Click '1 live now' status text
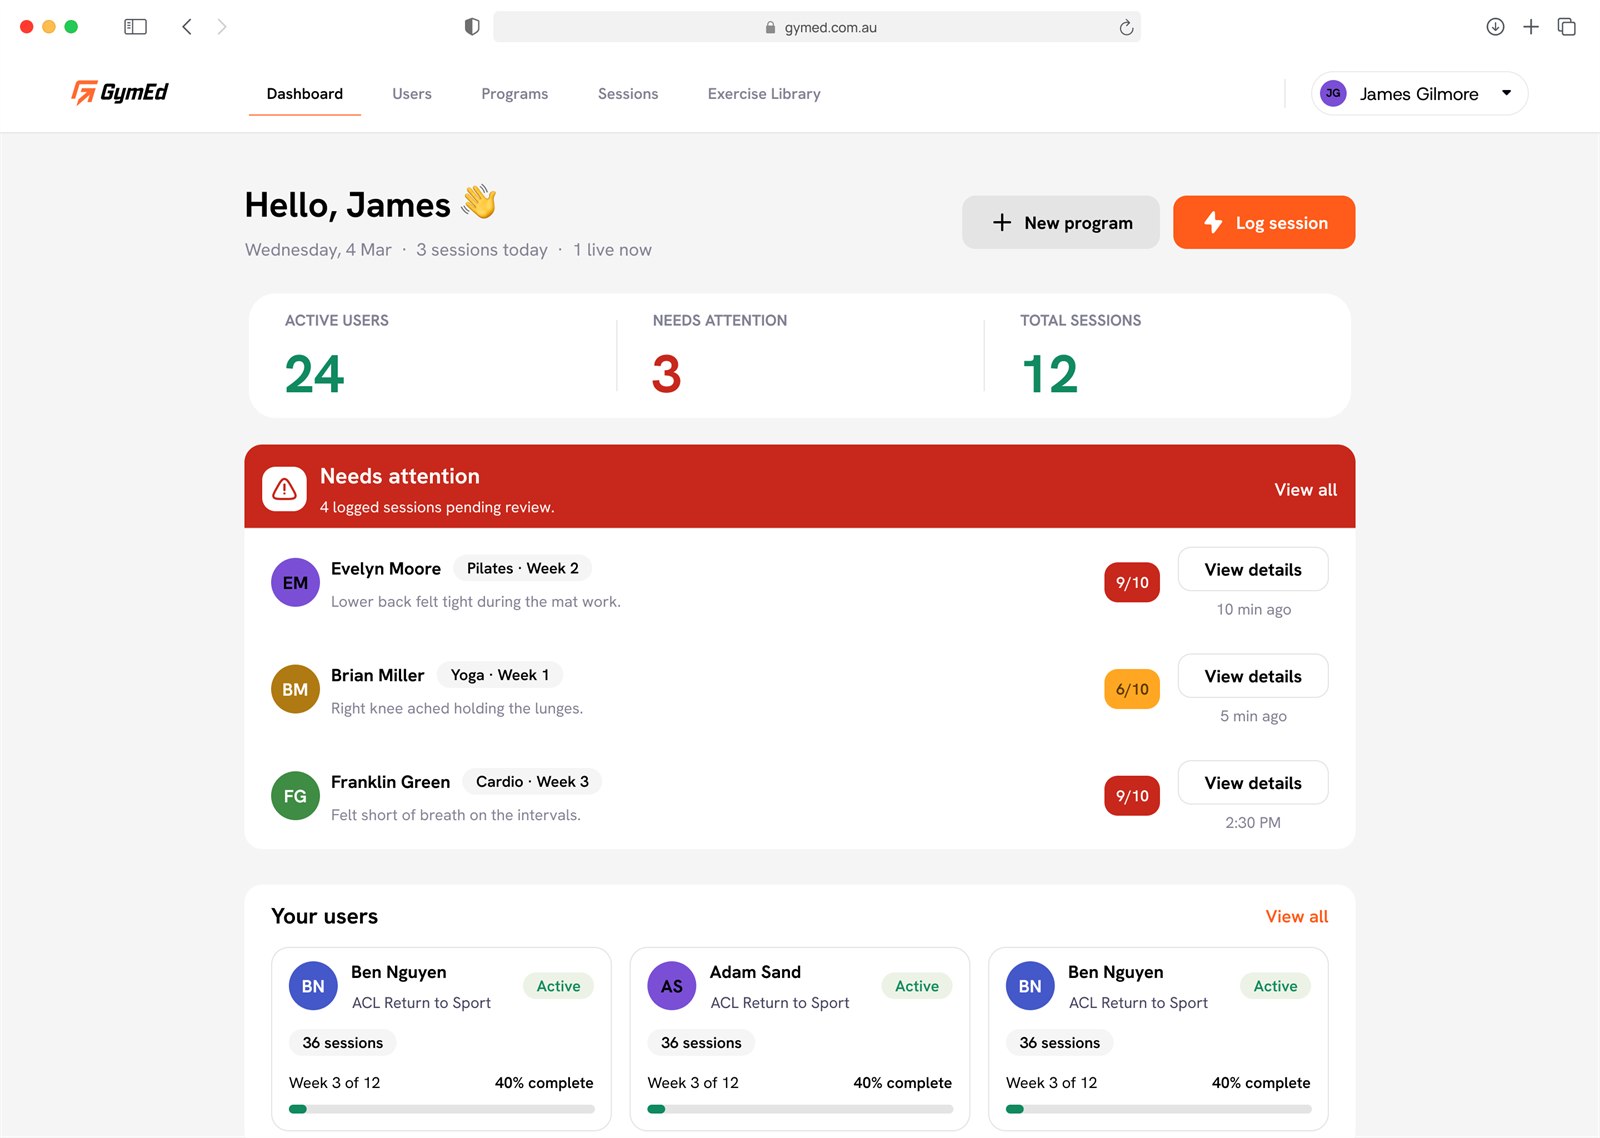The width and height of the screenshot is (1600, 1138). [x=612, y=250]
